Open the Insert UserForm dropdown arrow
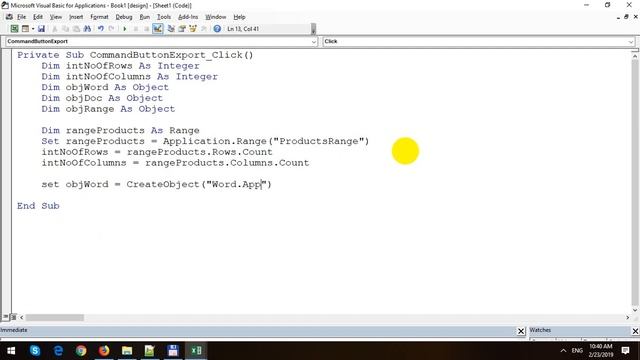 33,29
